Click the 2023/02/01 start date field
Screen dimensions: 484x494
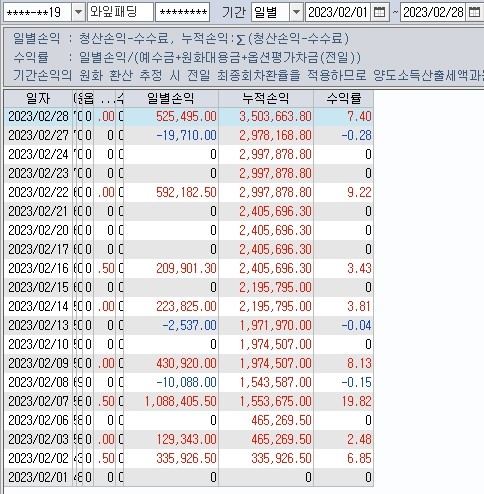(337, 12)
